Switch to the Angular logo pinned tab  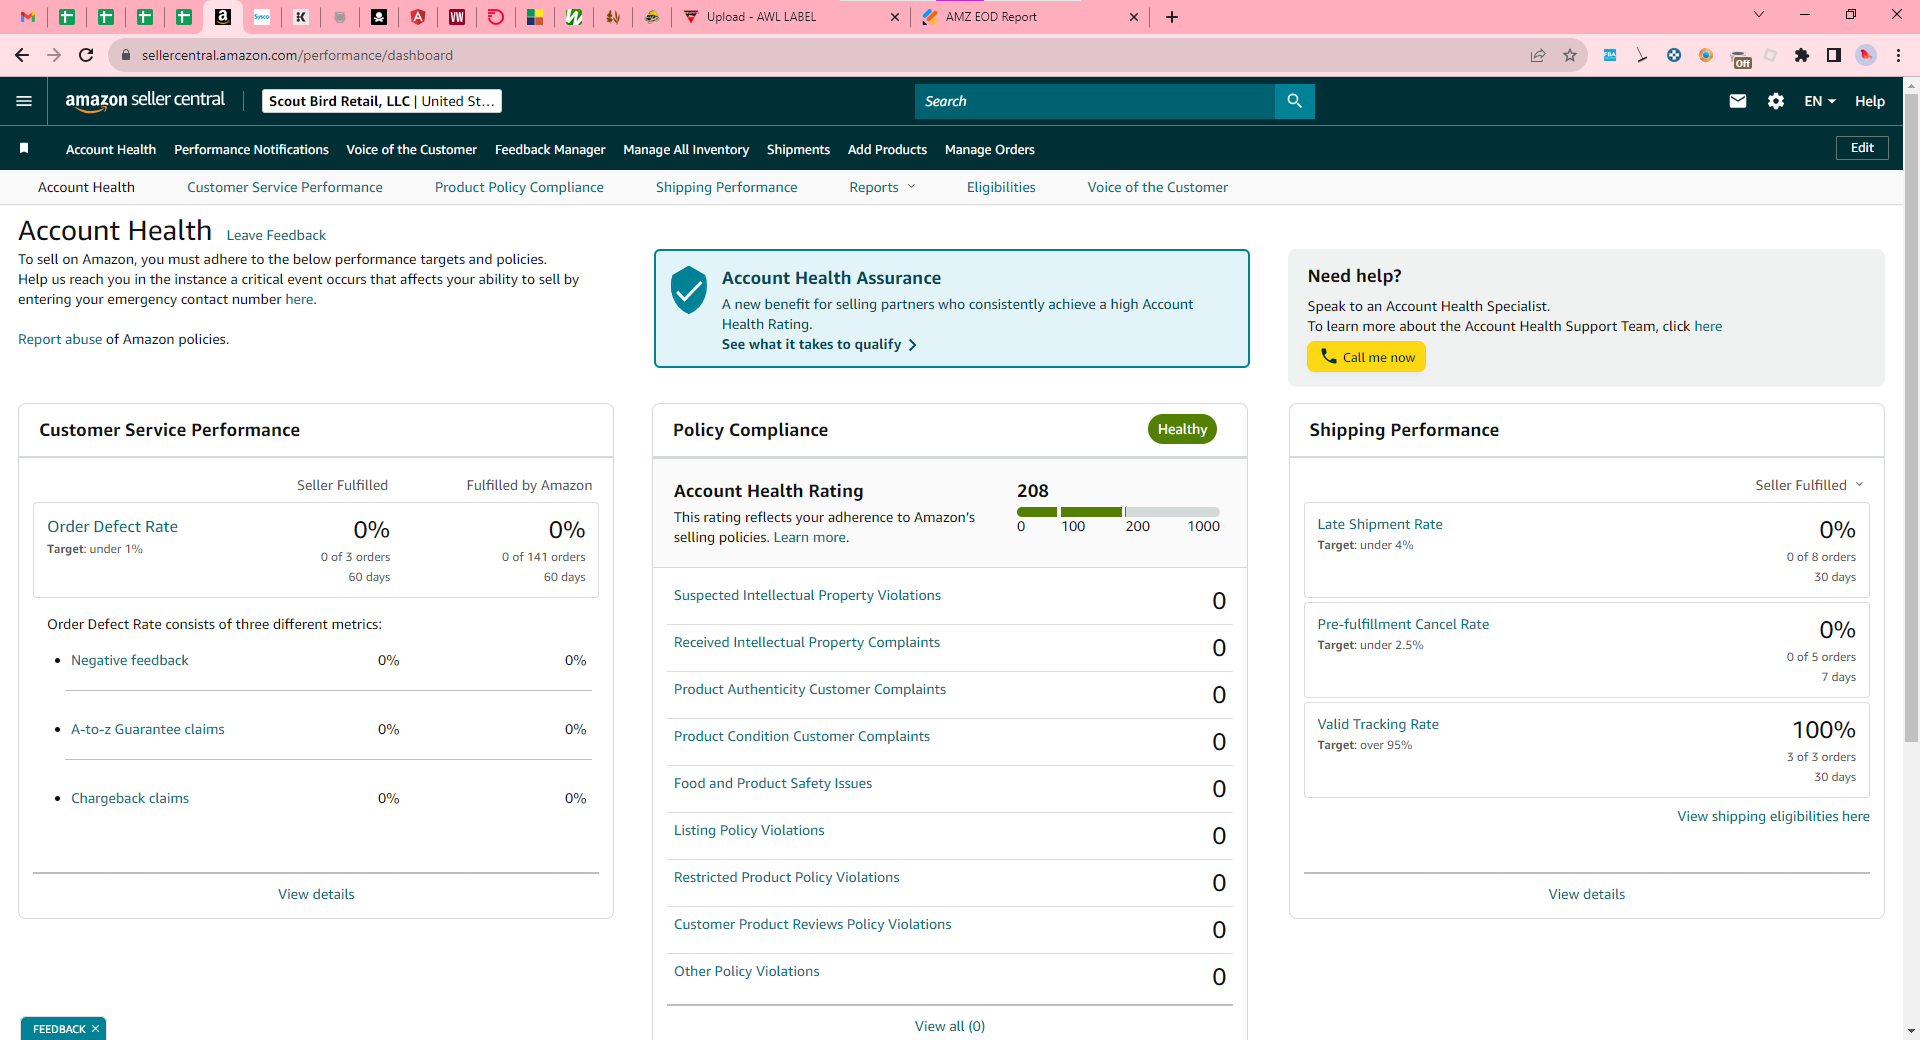418,17
